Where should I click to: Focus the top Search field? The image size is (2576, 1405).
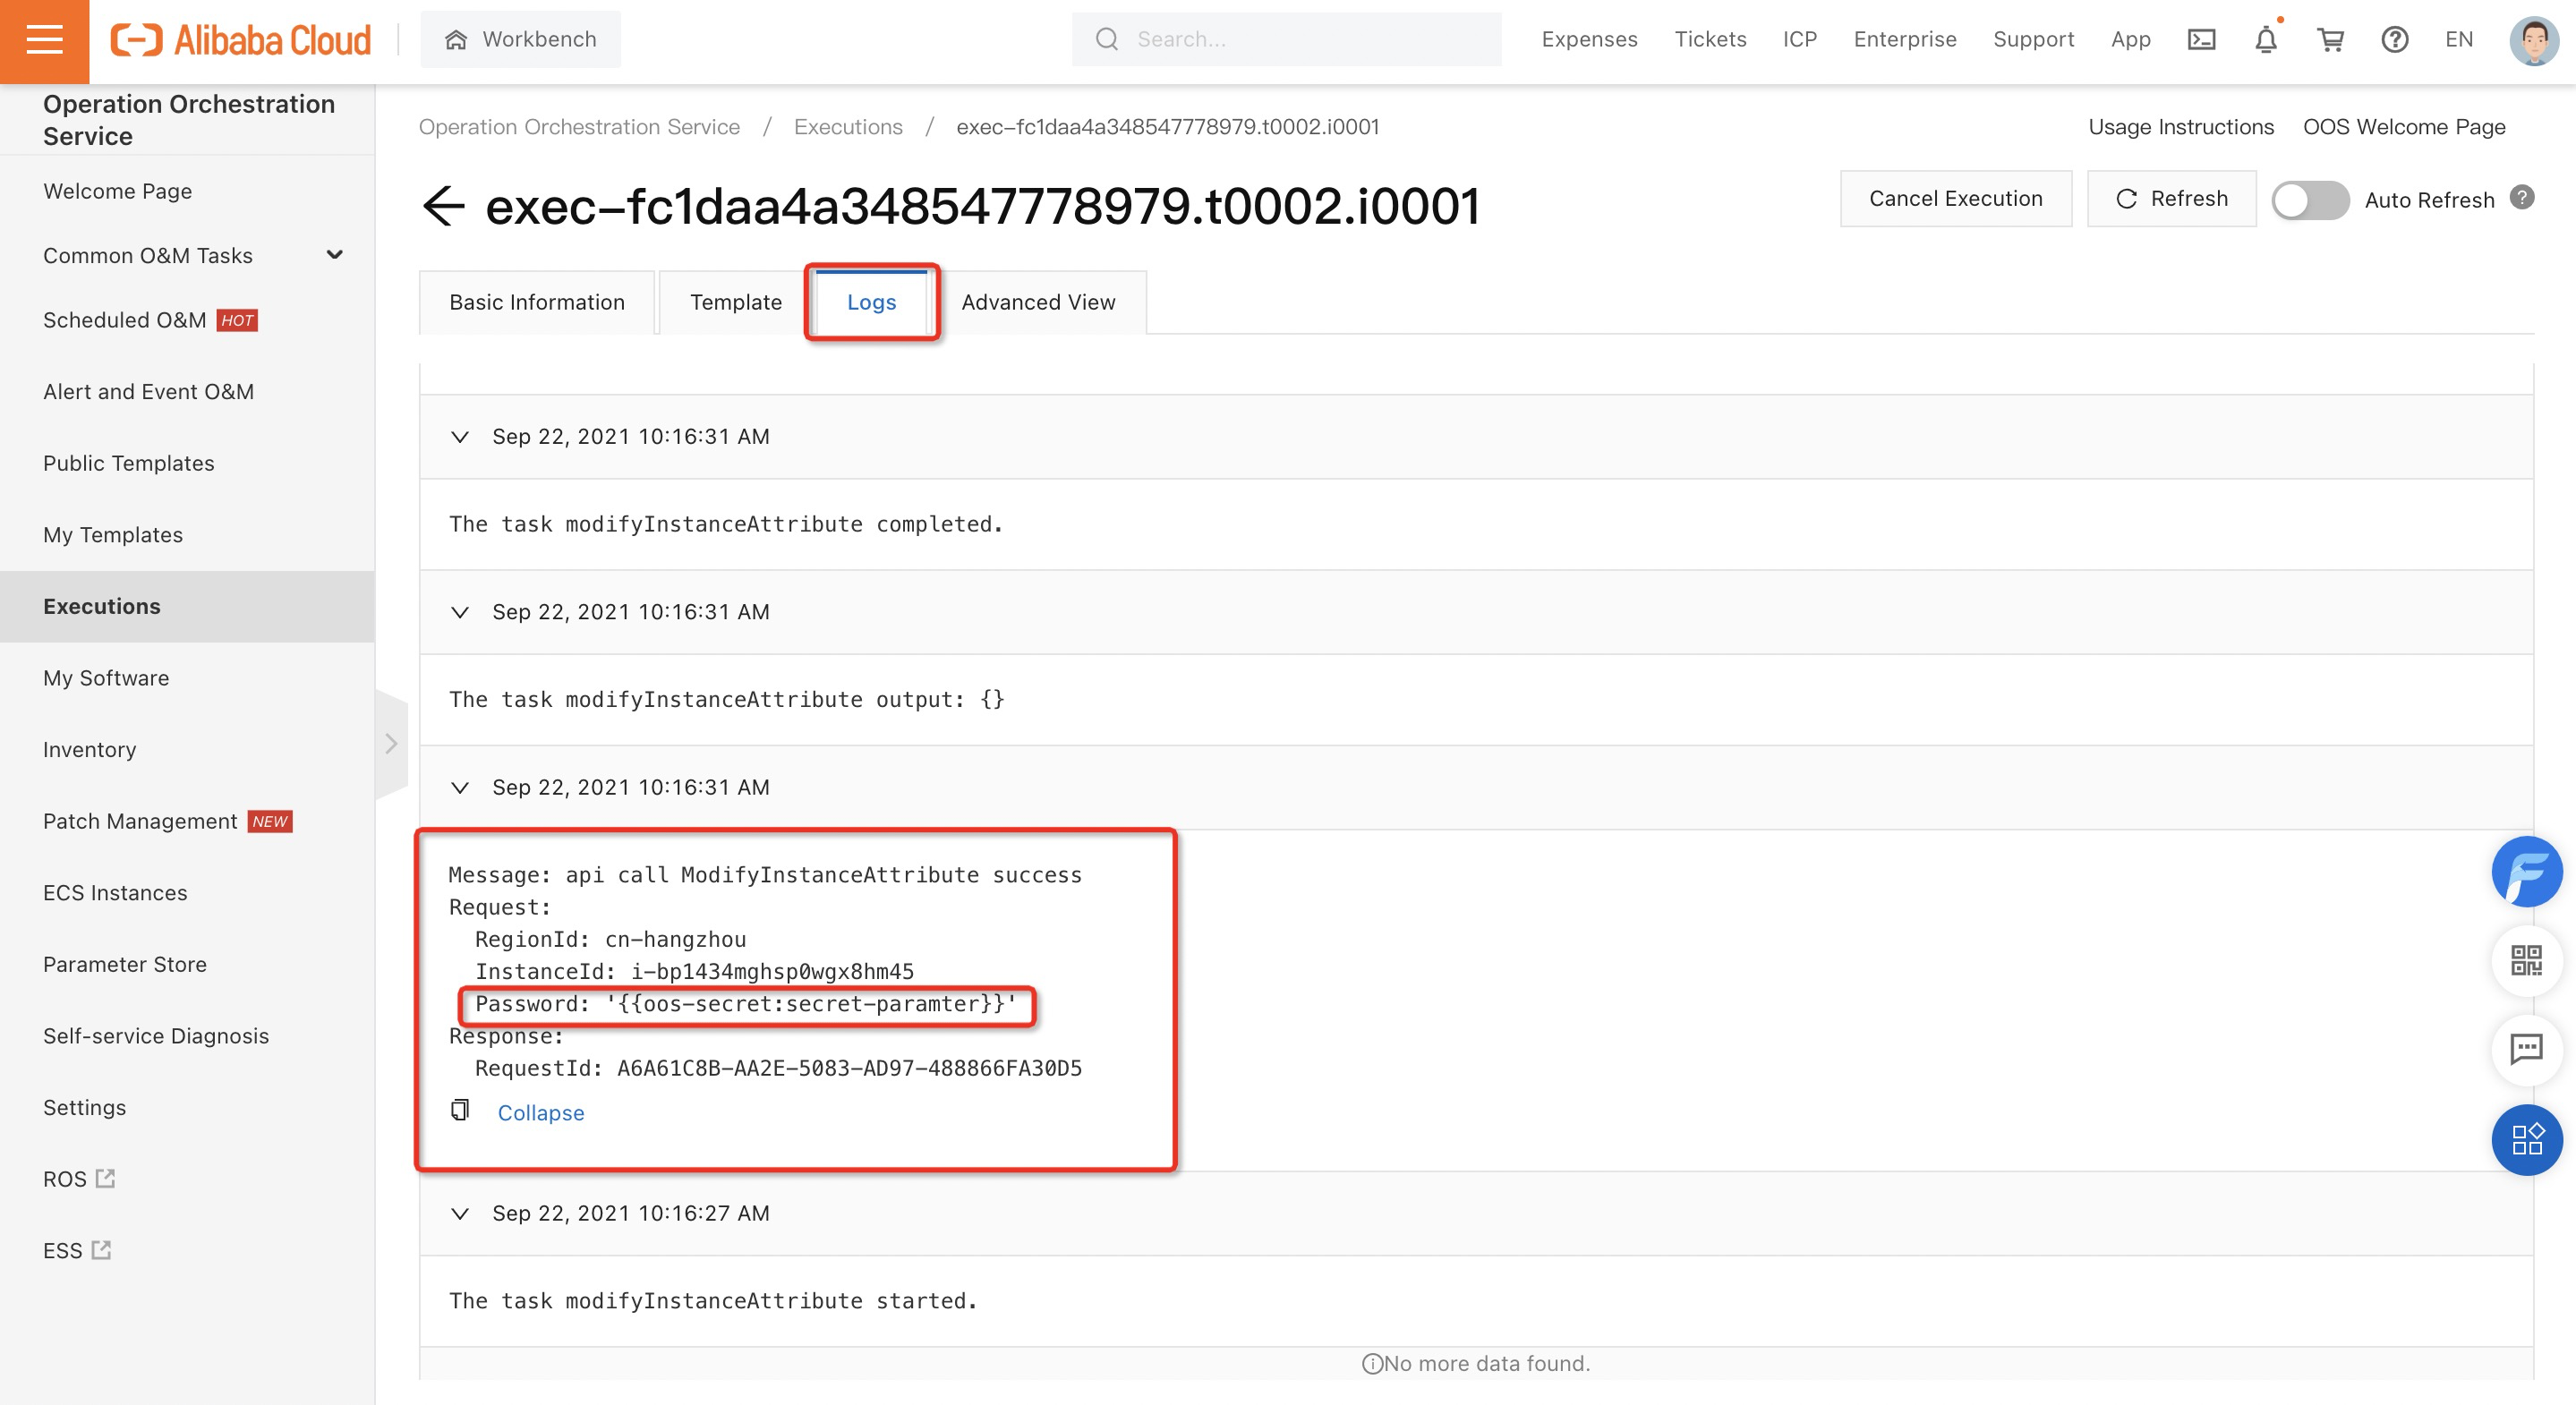(1286, 40)
